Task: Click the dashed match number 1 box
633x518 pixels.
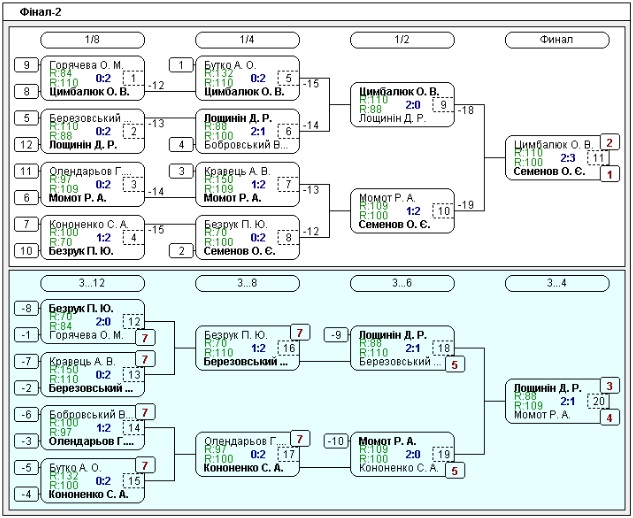Action: point(133,78)
